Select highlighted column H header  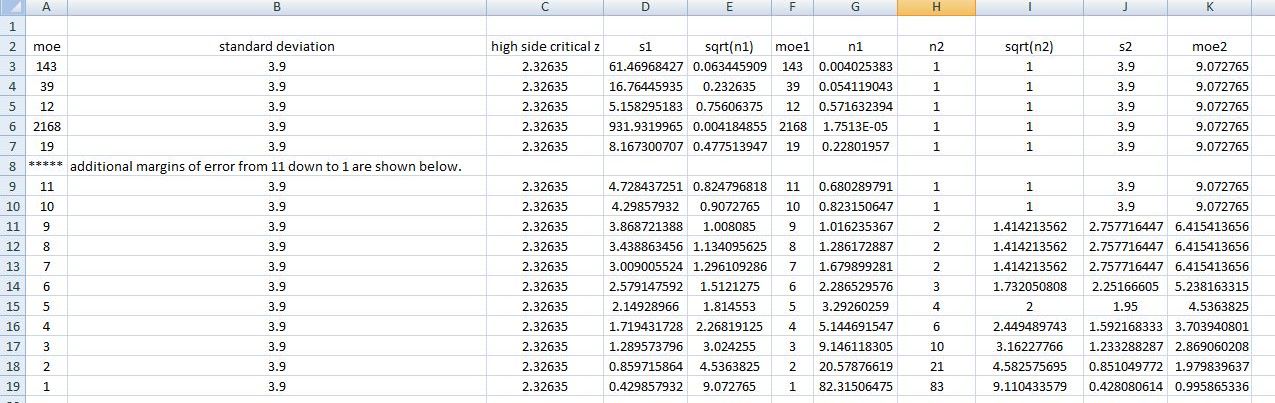point(936,7)
